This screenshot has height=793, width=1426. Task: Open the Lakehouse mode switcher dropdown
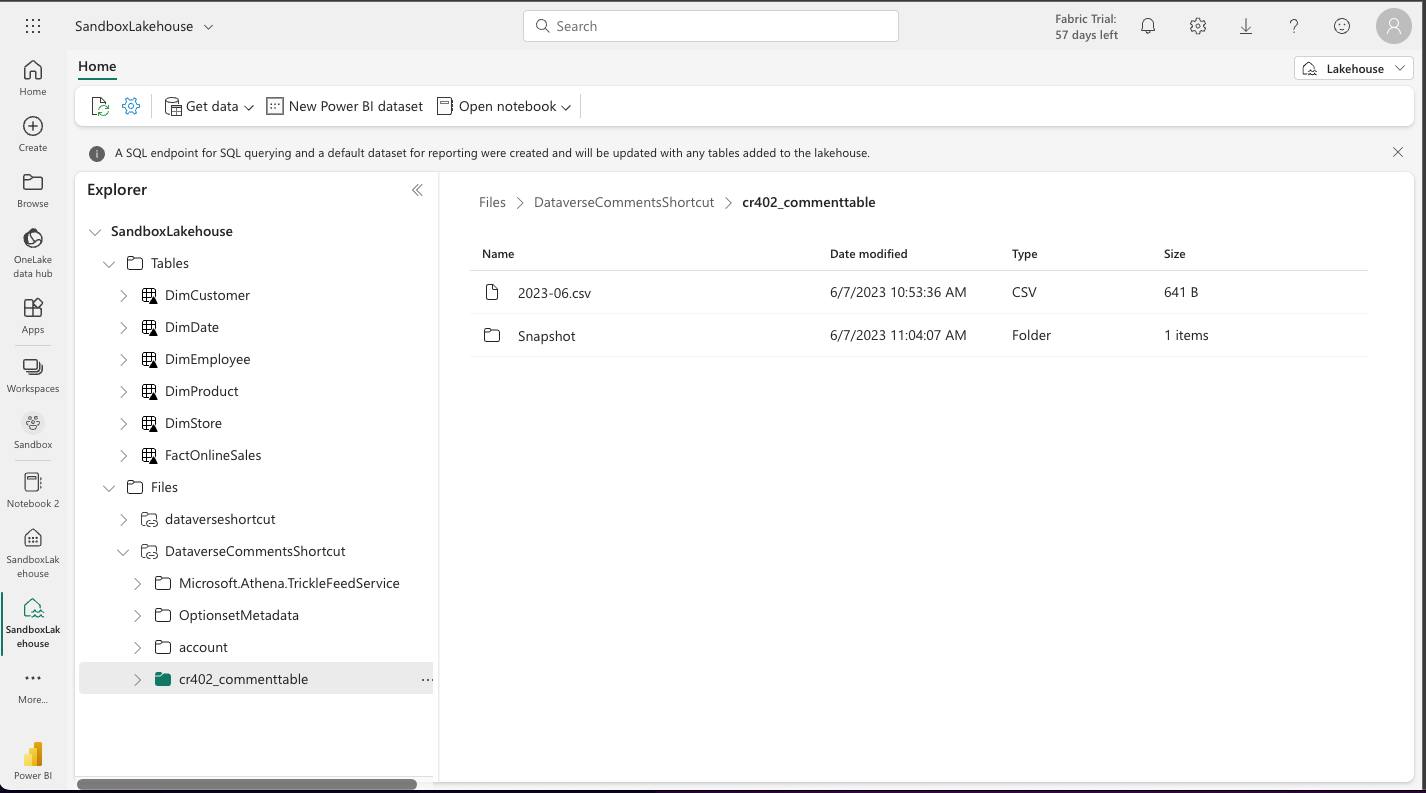(1354, 68)
